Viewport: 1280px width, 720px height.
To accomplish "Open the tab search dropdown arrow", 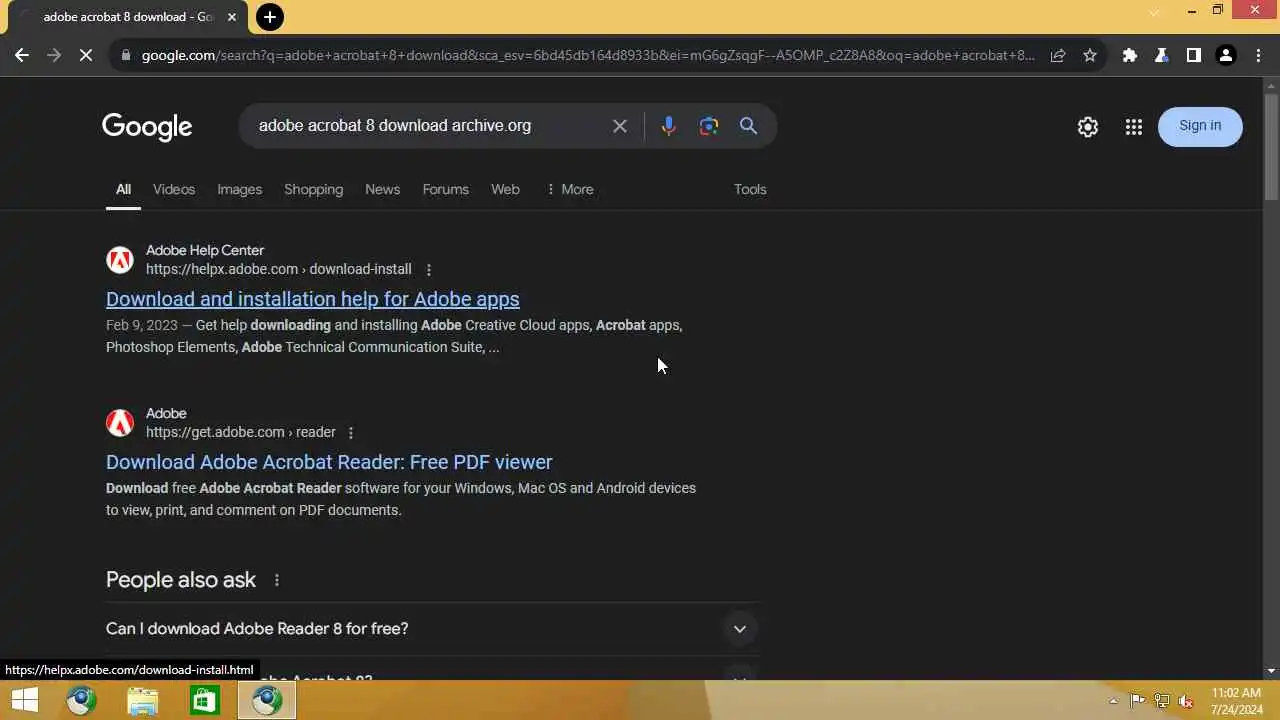I will [1155, 11].
